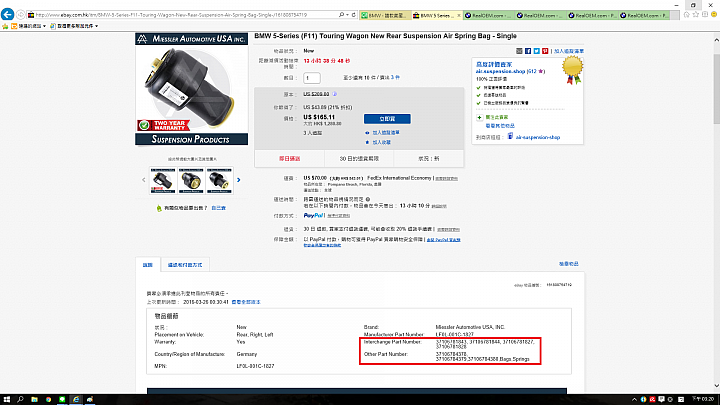
Task: Switch to the first BMW browser tab
Action: 385,15
